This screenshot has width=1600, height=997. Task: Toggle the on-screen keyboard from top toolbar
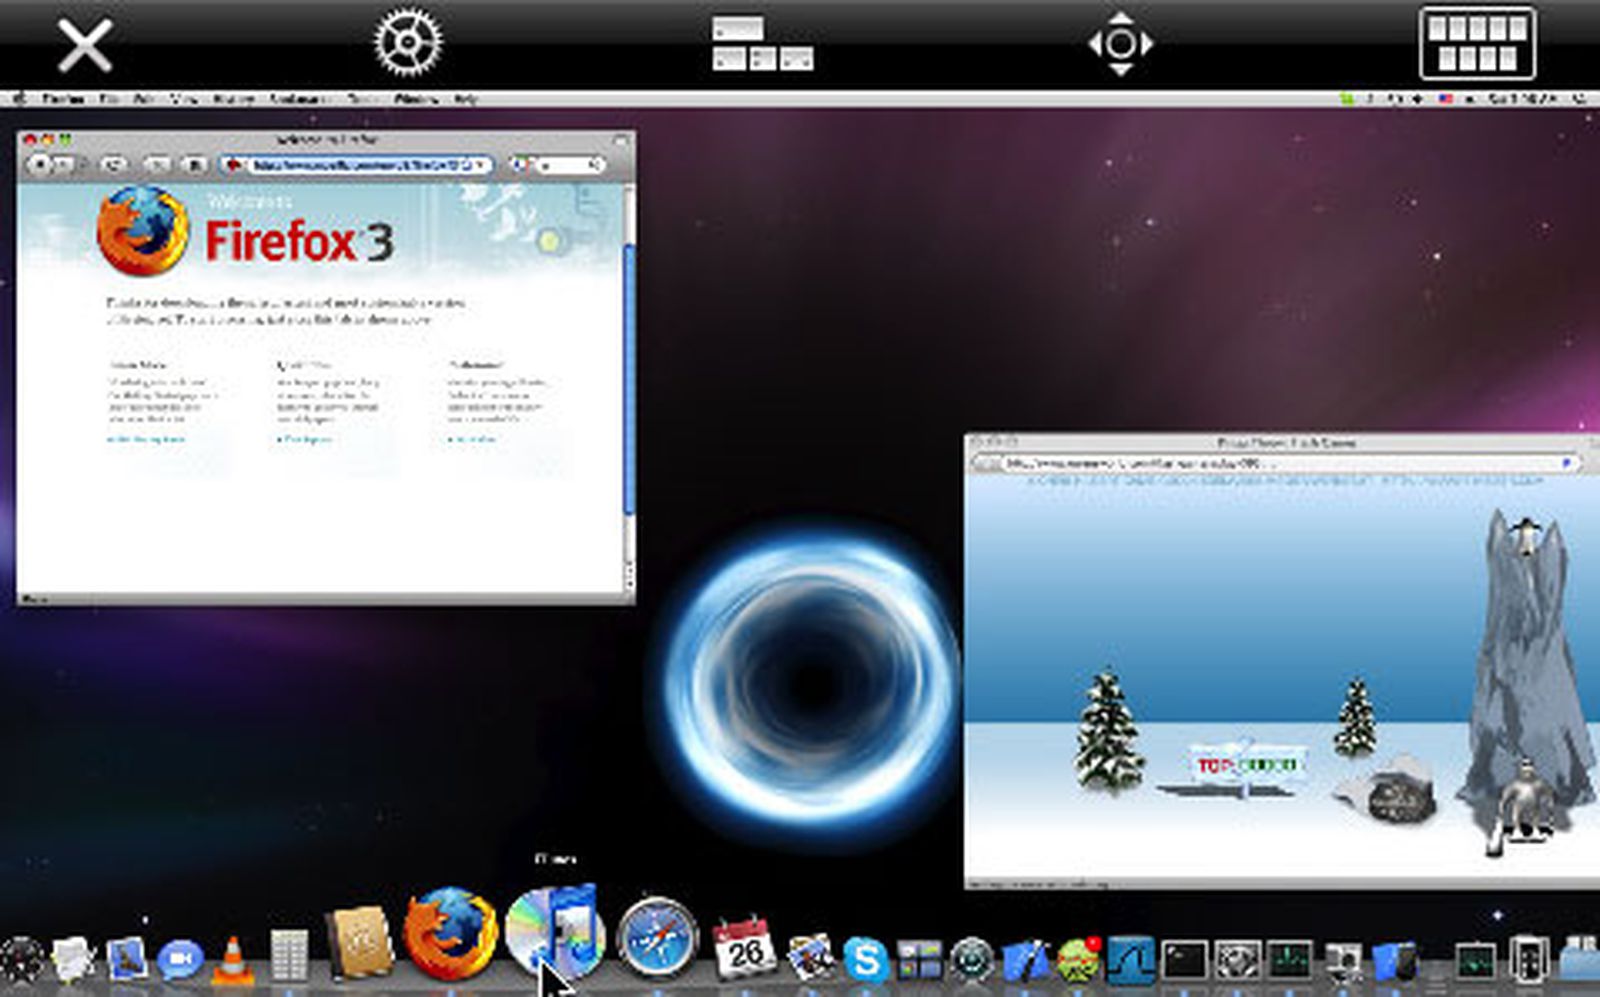[x=1476, y=42]
